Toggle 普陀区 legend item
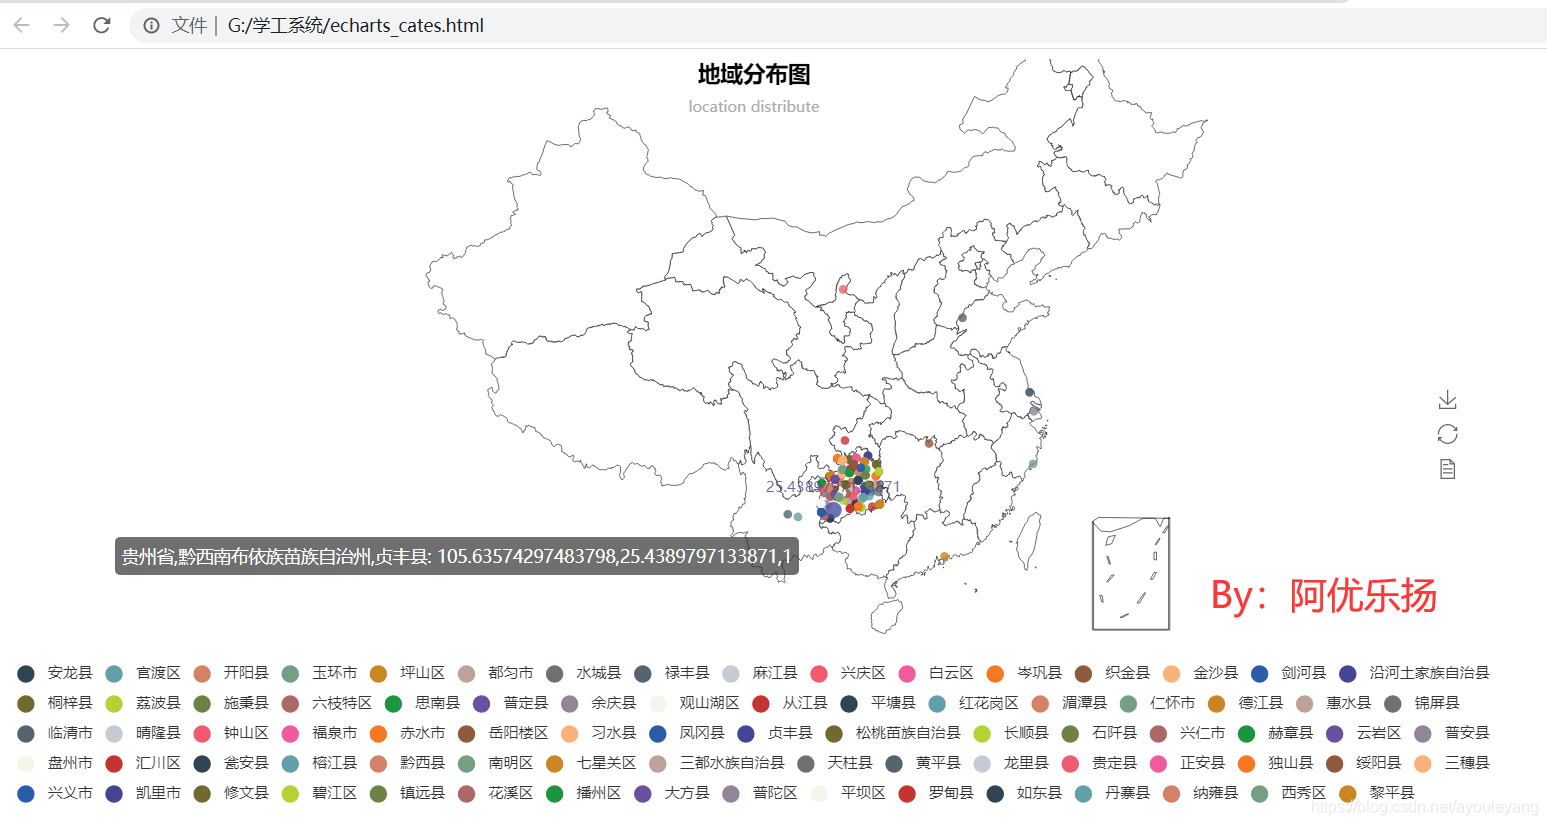Image resolution: width=1547 pixels, height=825 pixels. click(x=759, y=793)
